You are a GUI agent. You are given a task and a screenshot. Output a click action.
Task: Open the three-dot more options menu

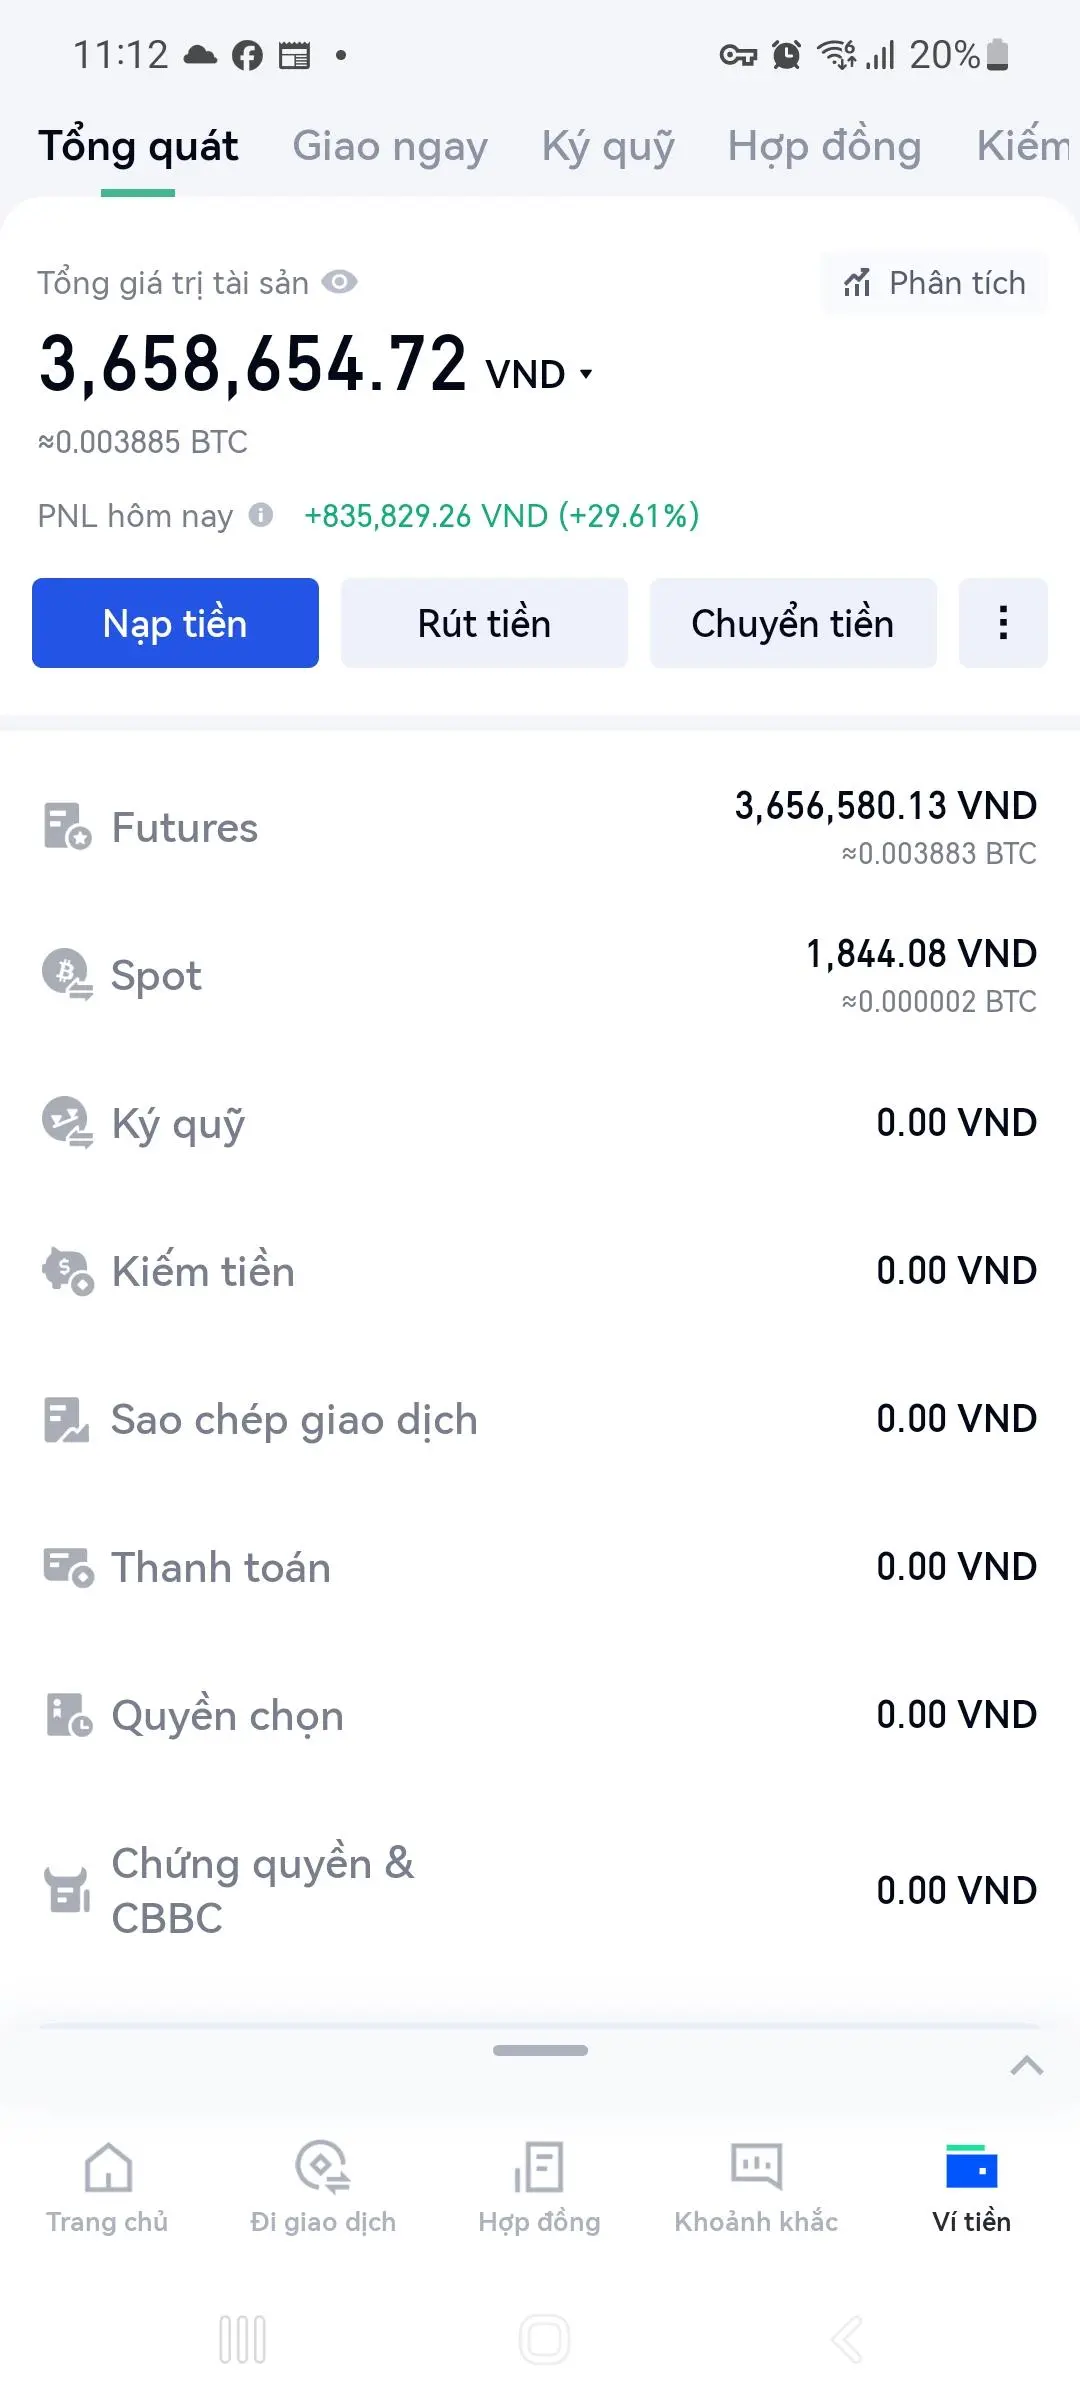pos(1003,623)
